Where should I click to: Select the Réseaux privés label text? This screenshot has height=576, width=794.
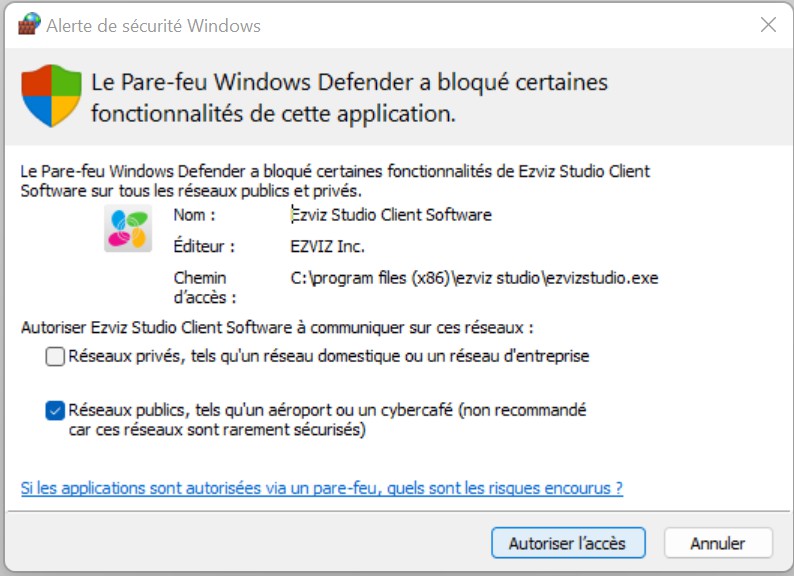click(x=329, y=356)
